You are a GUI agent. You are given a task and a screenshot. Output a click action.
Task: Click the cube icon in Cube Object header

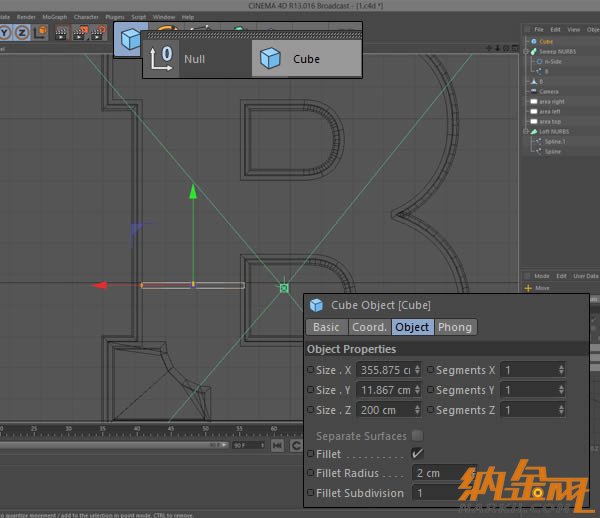(x=316, y=305)
